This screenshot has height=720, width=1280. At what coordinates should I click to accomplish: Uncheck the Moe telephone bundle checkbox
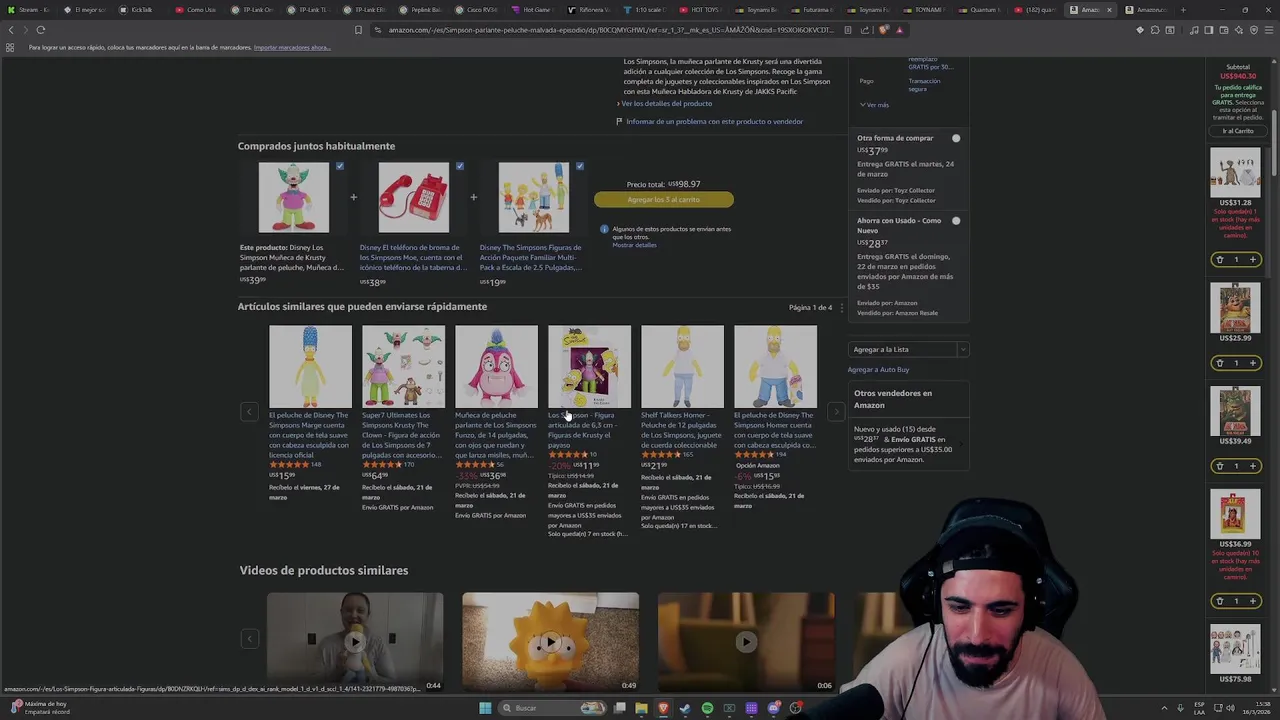click(x=460, y=166)
